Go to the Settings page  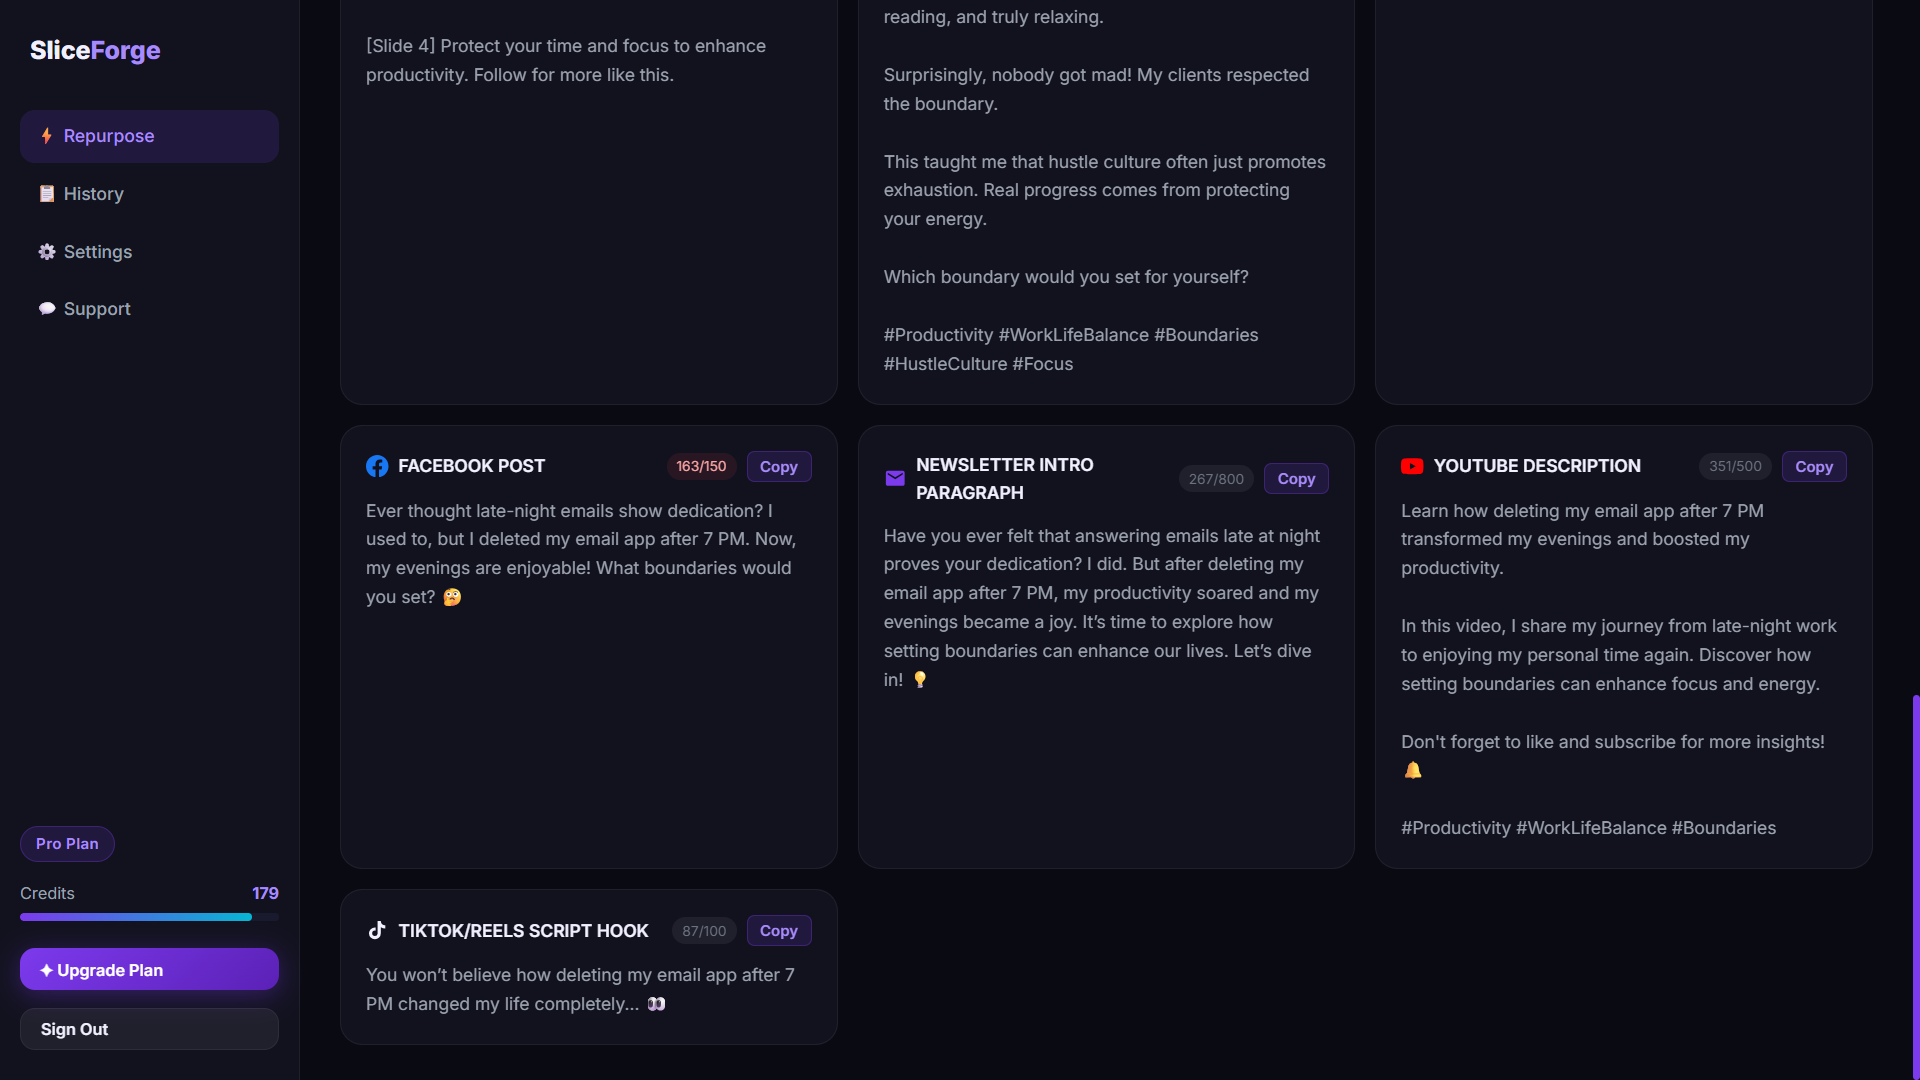point(97,252)
